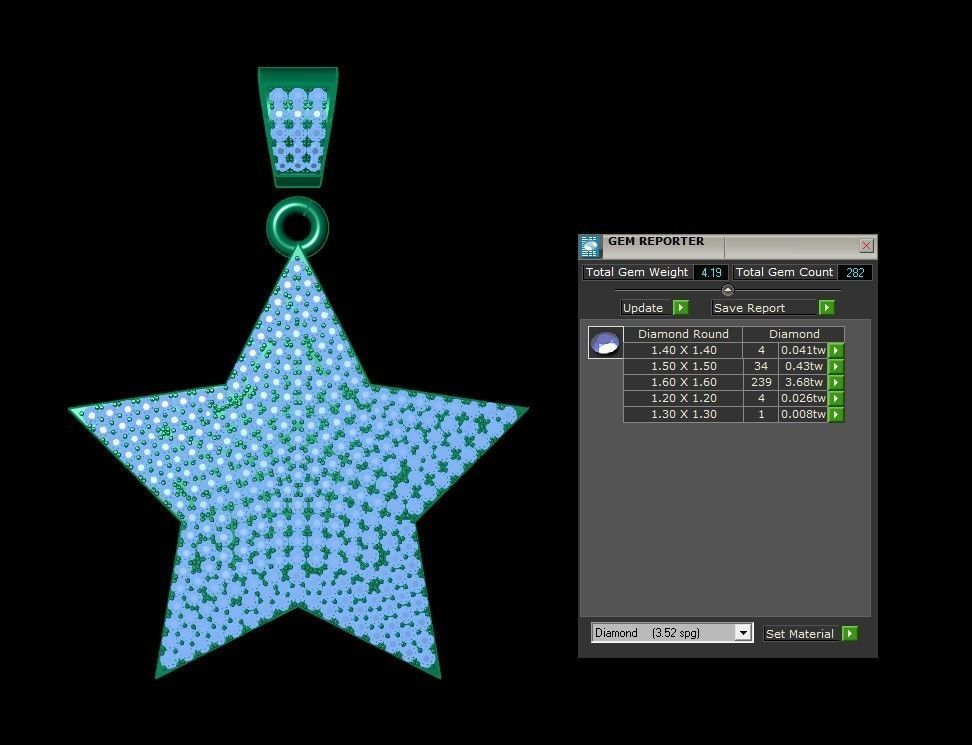
Task: Click the green arrow next to Update
Action: [x=681, y=307]
